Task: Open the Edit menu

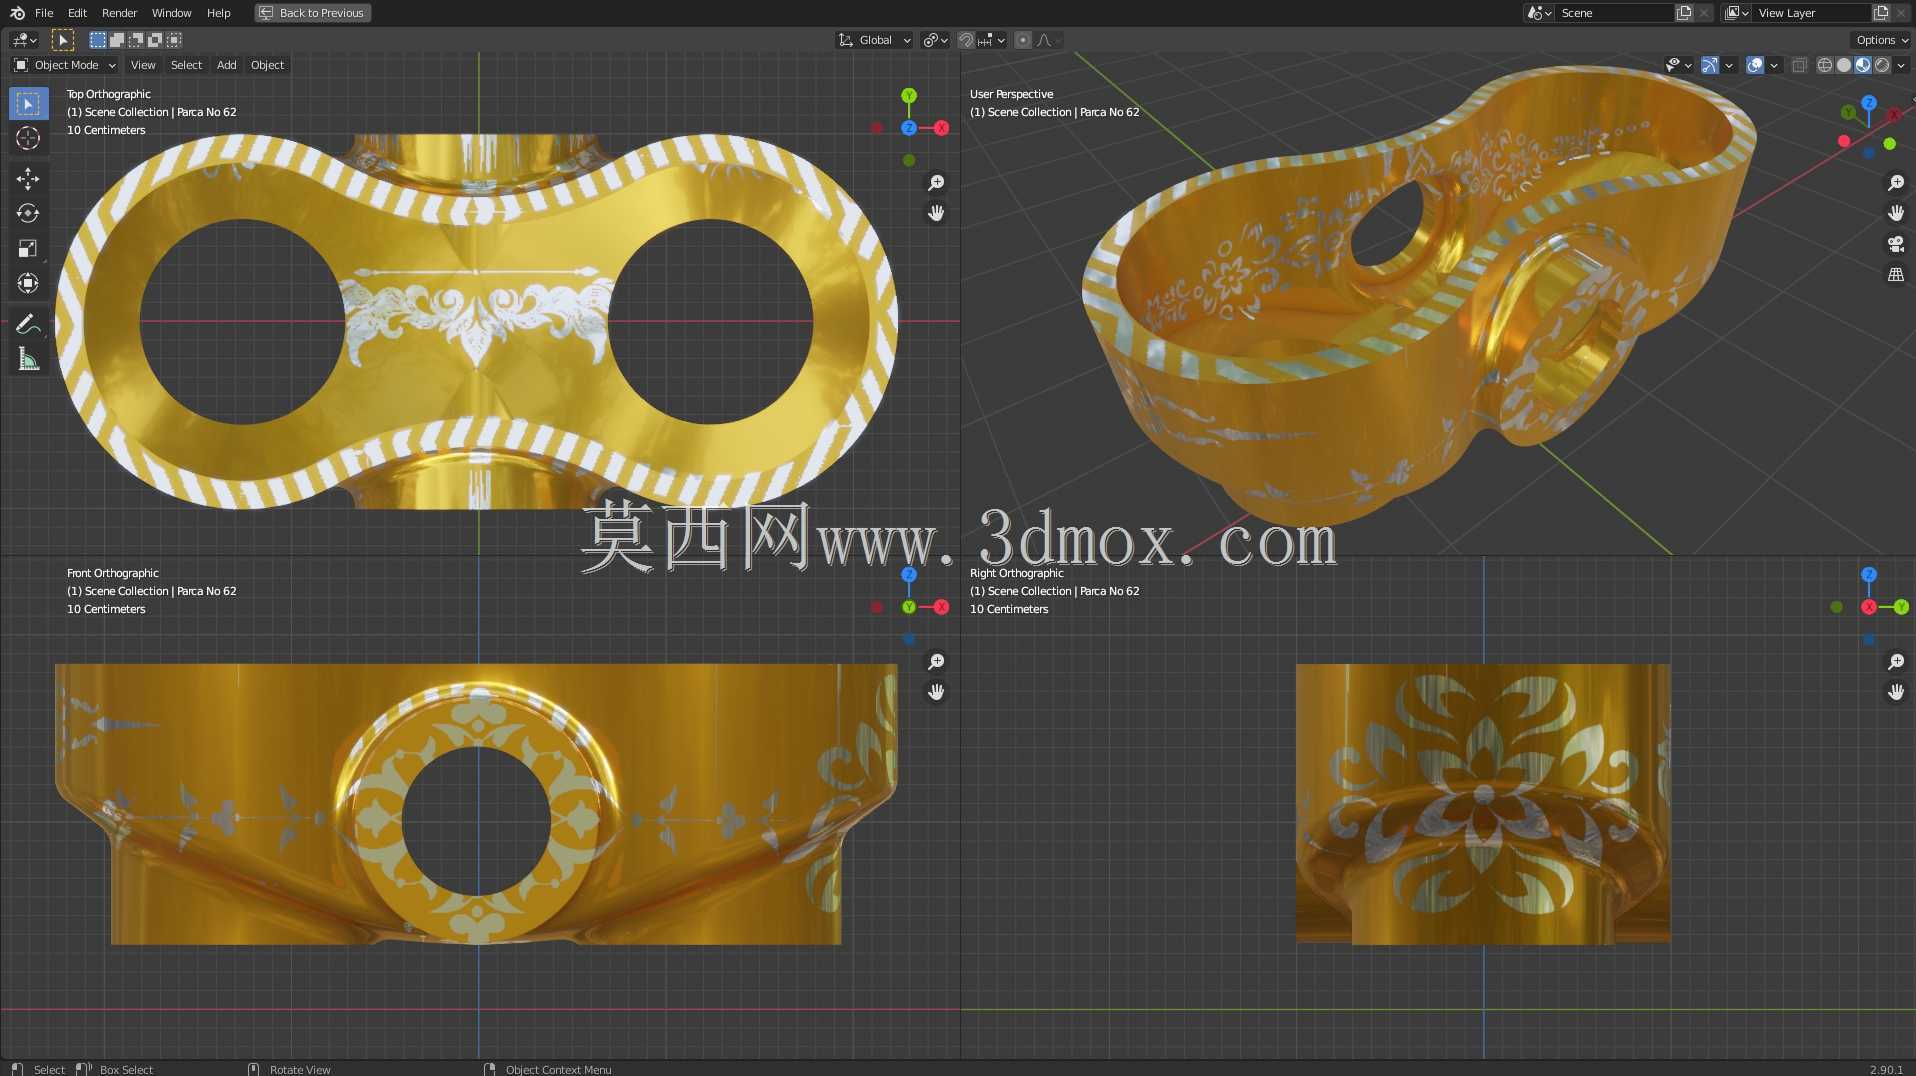Action: click(x=77, y=13)
